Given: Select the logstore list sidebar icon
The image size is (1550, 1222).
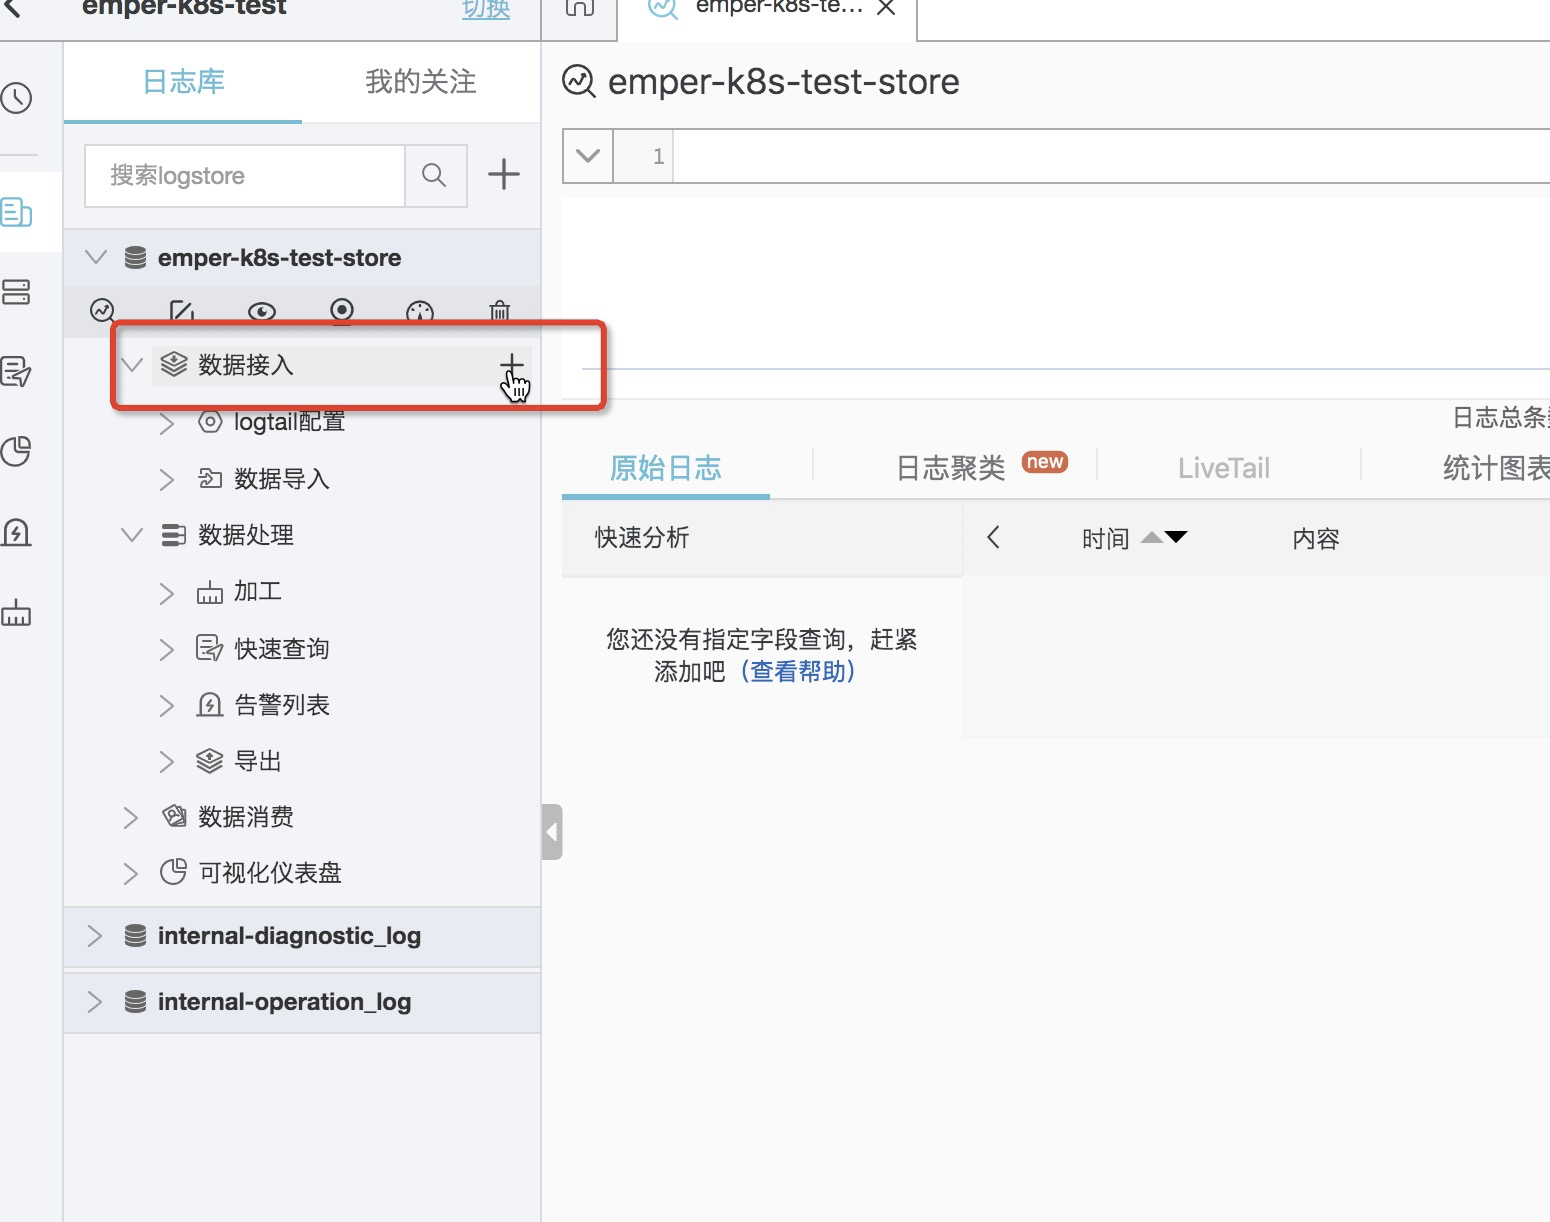Looking at the screenshot, I should (x=17, y=212).
